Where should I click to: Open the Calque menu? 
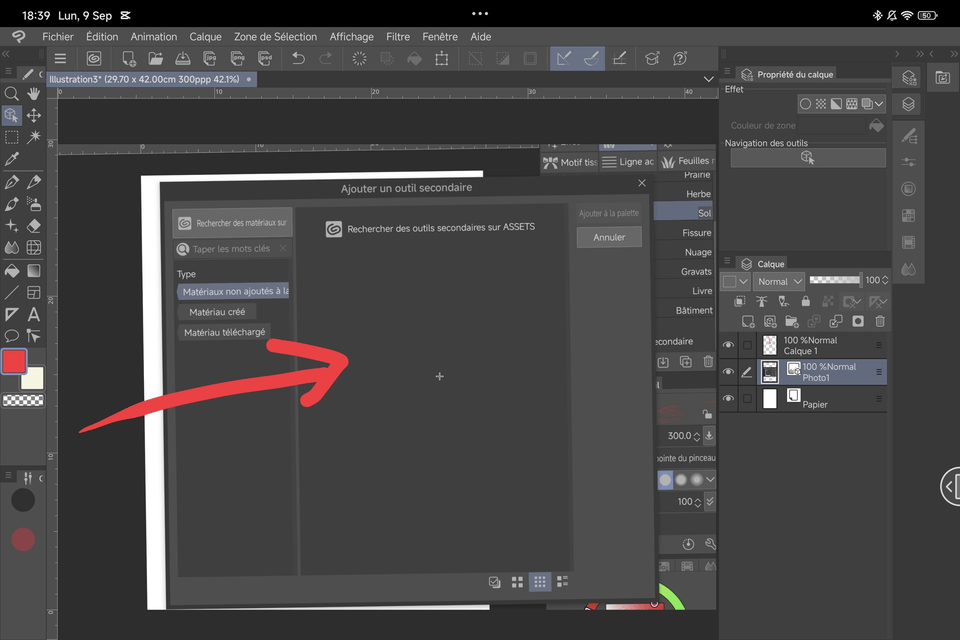[x=205, y=37]
